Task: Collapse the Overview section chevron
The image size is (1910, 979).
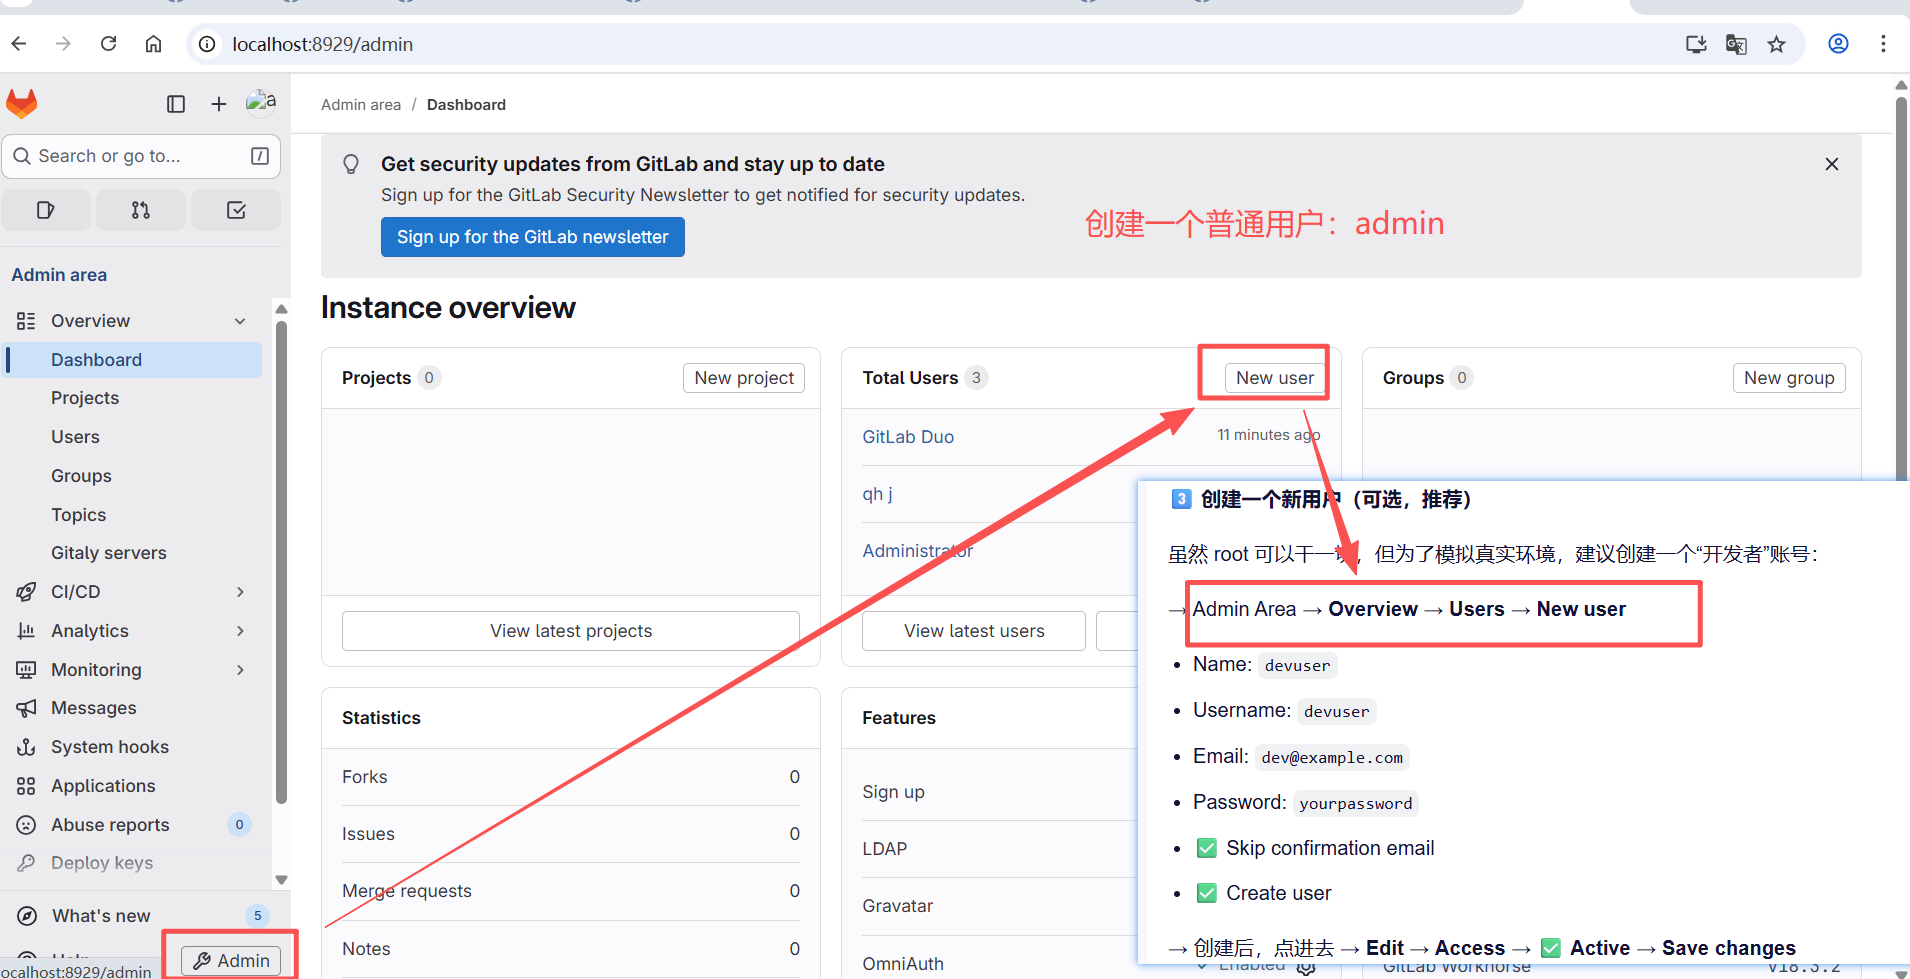Action: click(x=240, y=321)
